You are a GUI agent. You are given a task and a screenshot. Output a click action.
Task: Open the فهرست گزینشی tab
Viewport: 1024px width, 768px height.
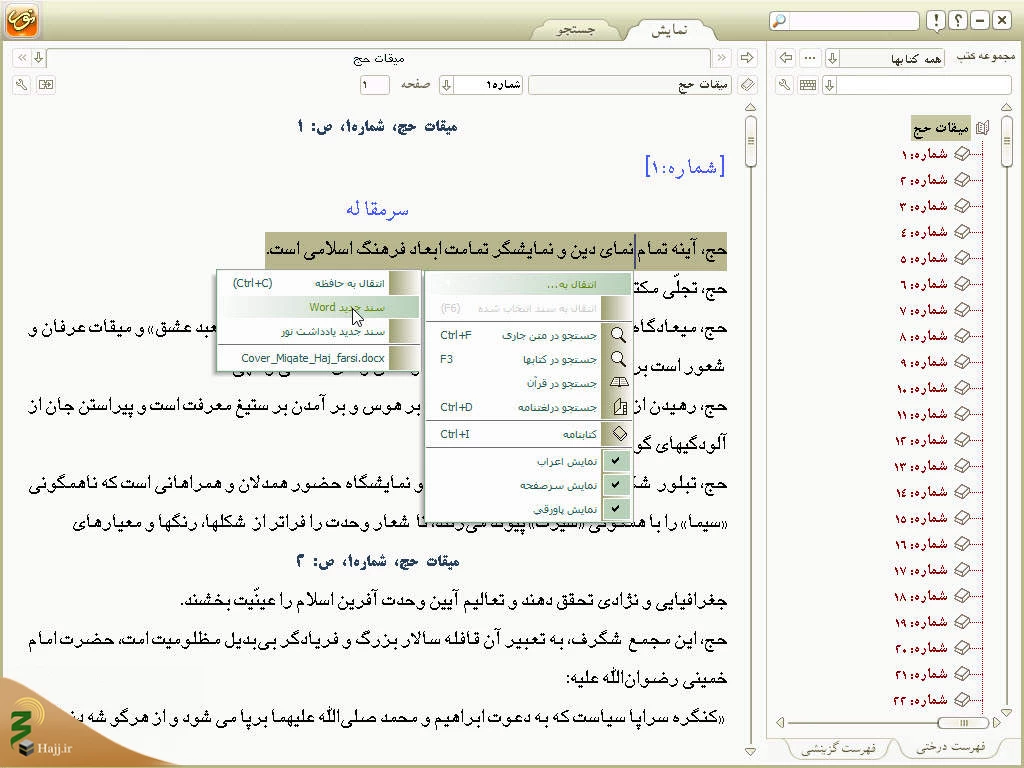click(838, 748)
